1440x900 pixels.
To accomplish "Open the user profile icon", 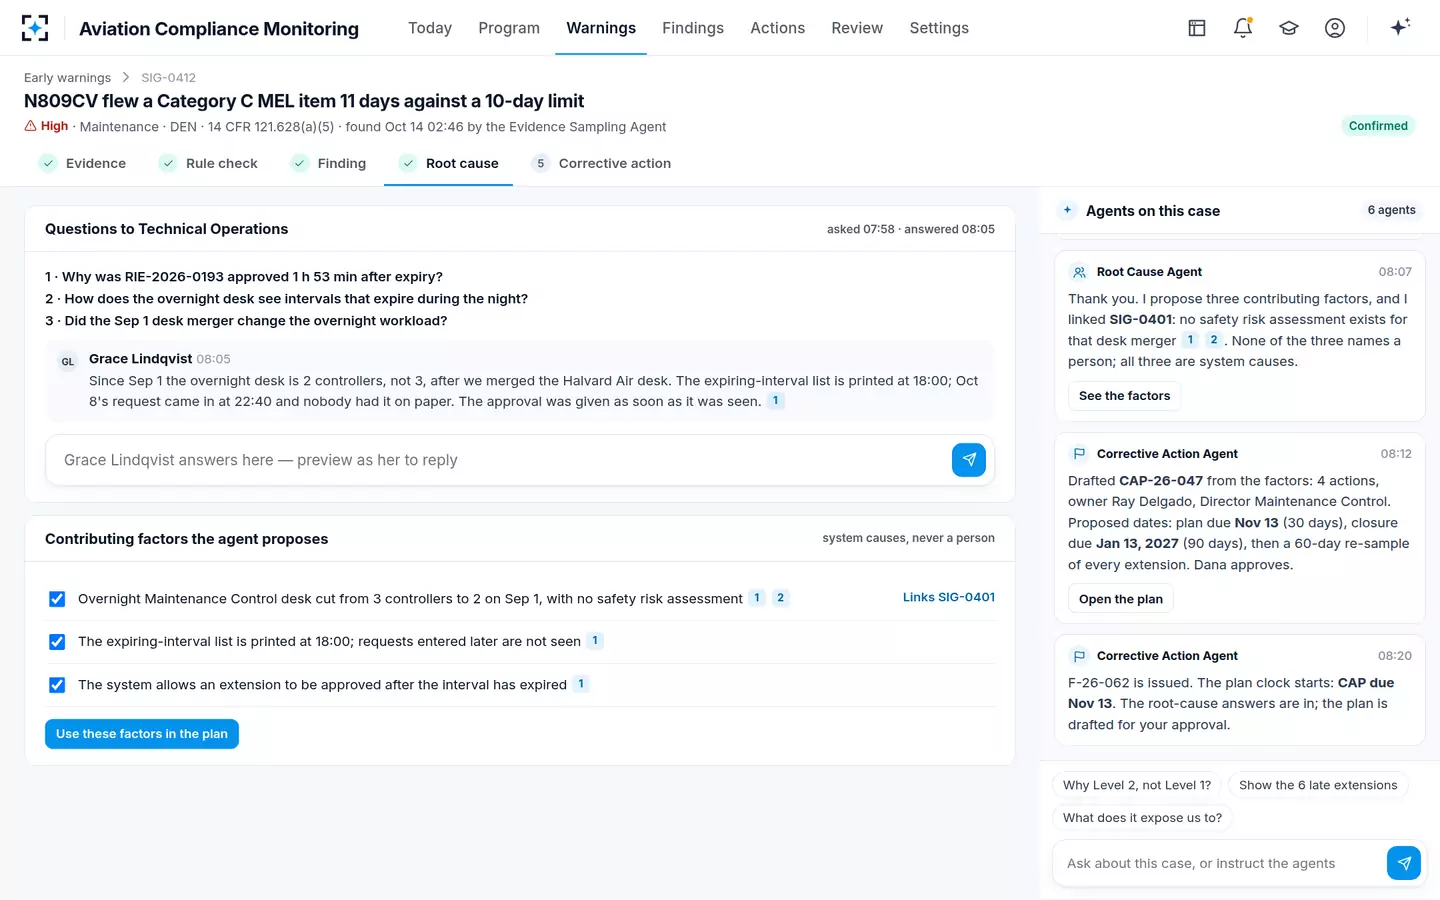I will click(1335, 28).
